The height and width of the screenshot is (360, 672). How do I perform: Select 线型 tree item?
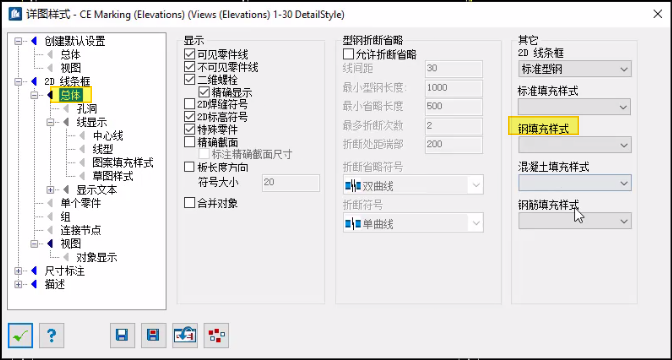point(103,150)
